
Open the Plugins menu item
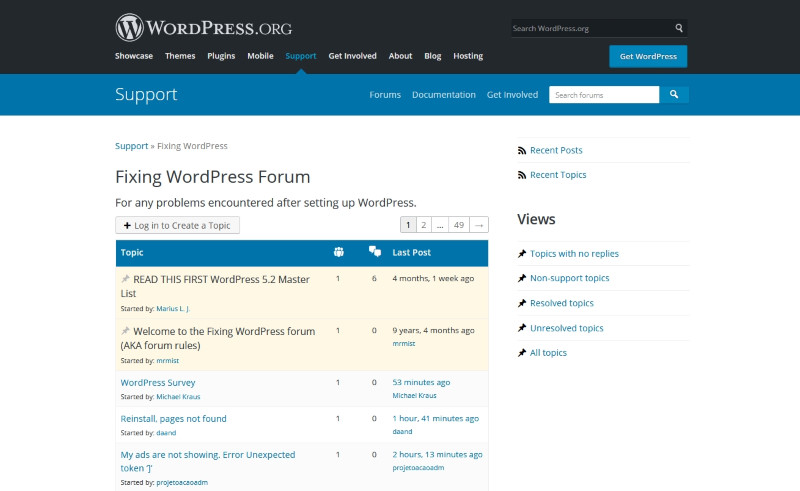[x=221, y=56]
